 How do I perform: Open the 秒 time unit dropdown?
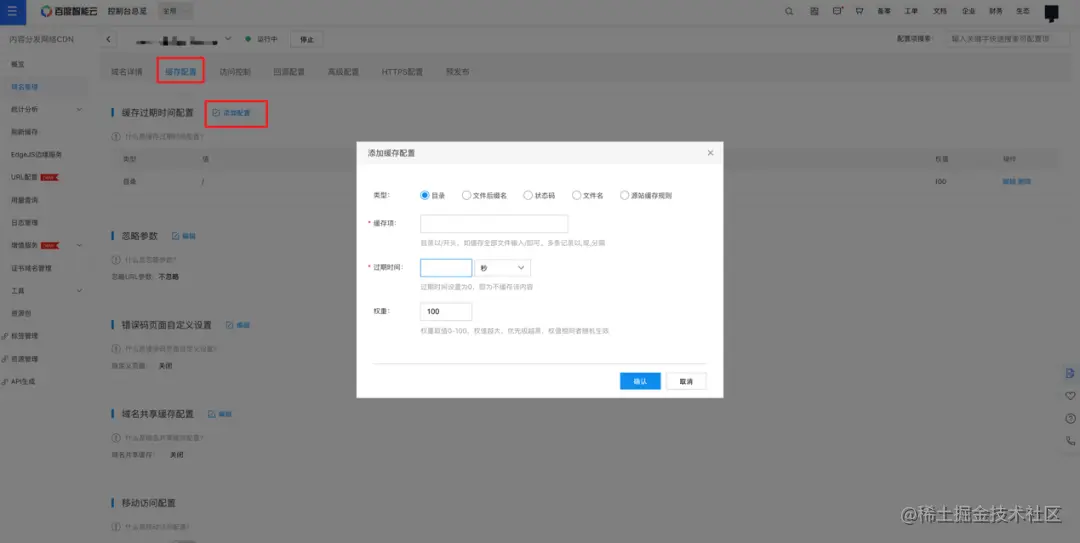[x=503, y=268]
